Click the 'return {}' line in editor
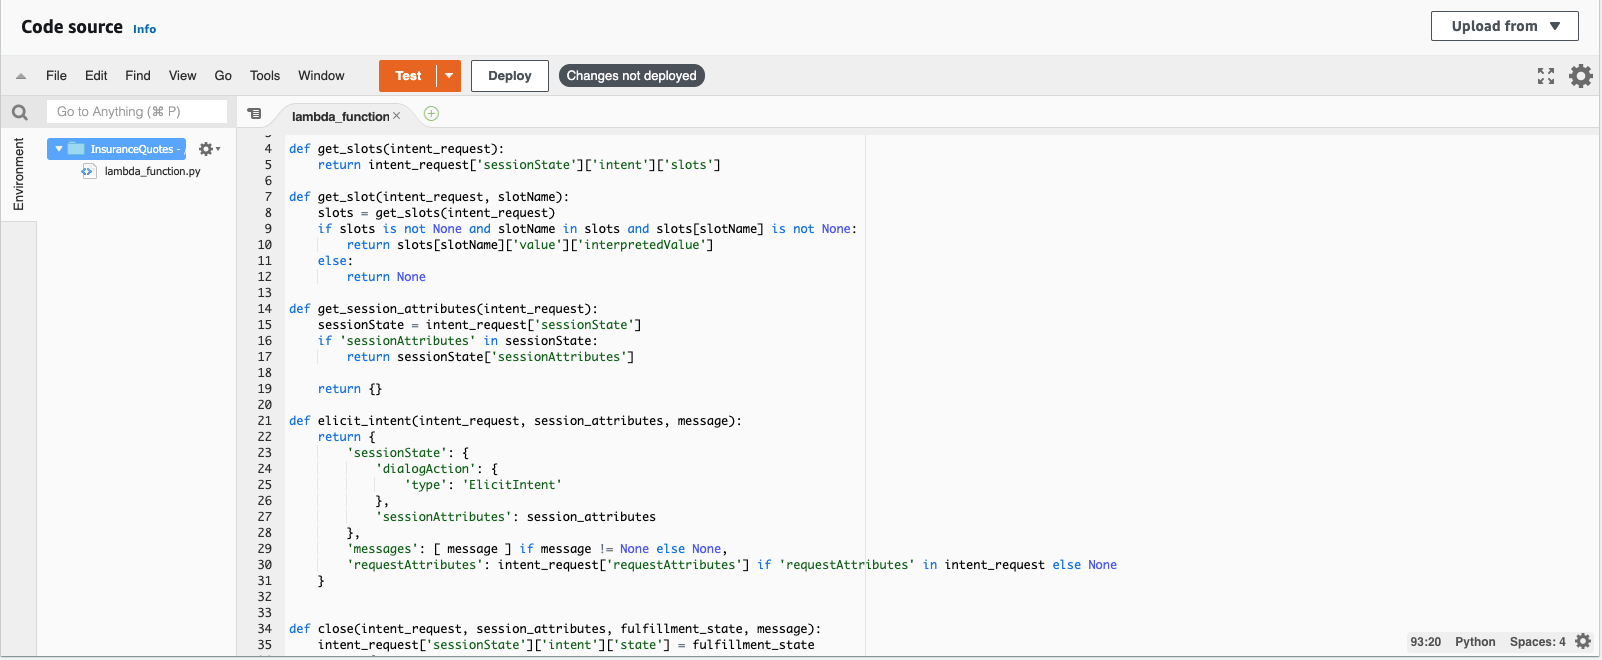Image resolution: width=1602 pixels, height=660 pixels. (350, 389)
